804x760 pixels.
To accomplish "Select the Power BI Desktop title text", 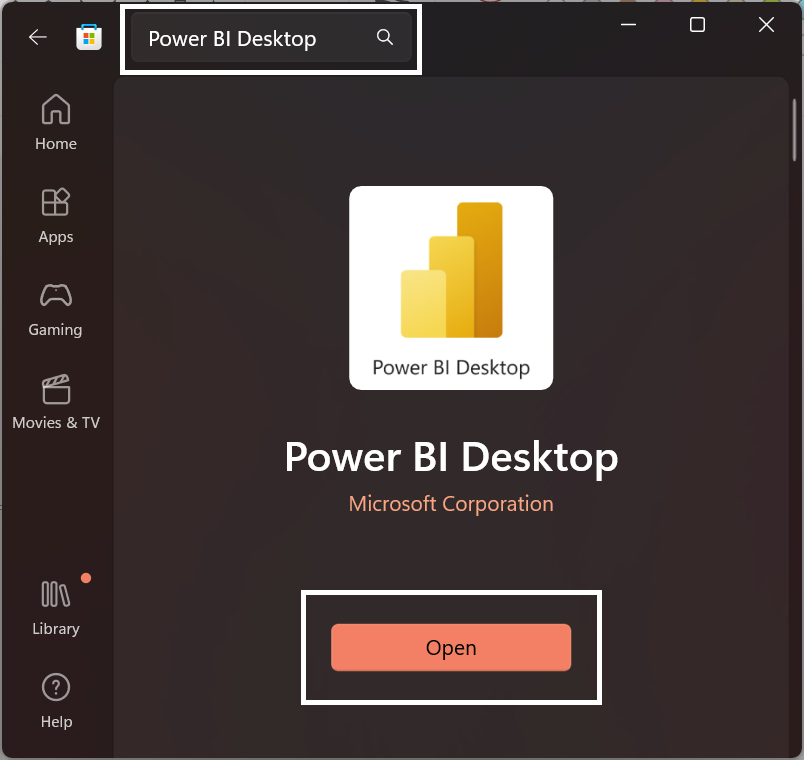I will tap(451, 457).
